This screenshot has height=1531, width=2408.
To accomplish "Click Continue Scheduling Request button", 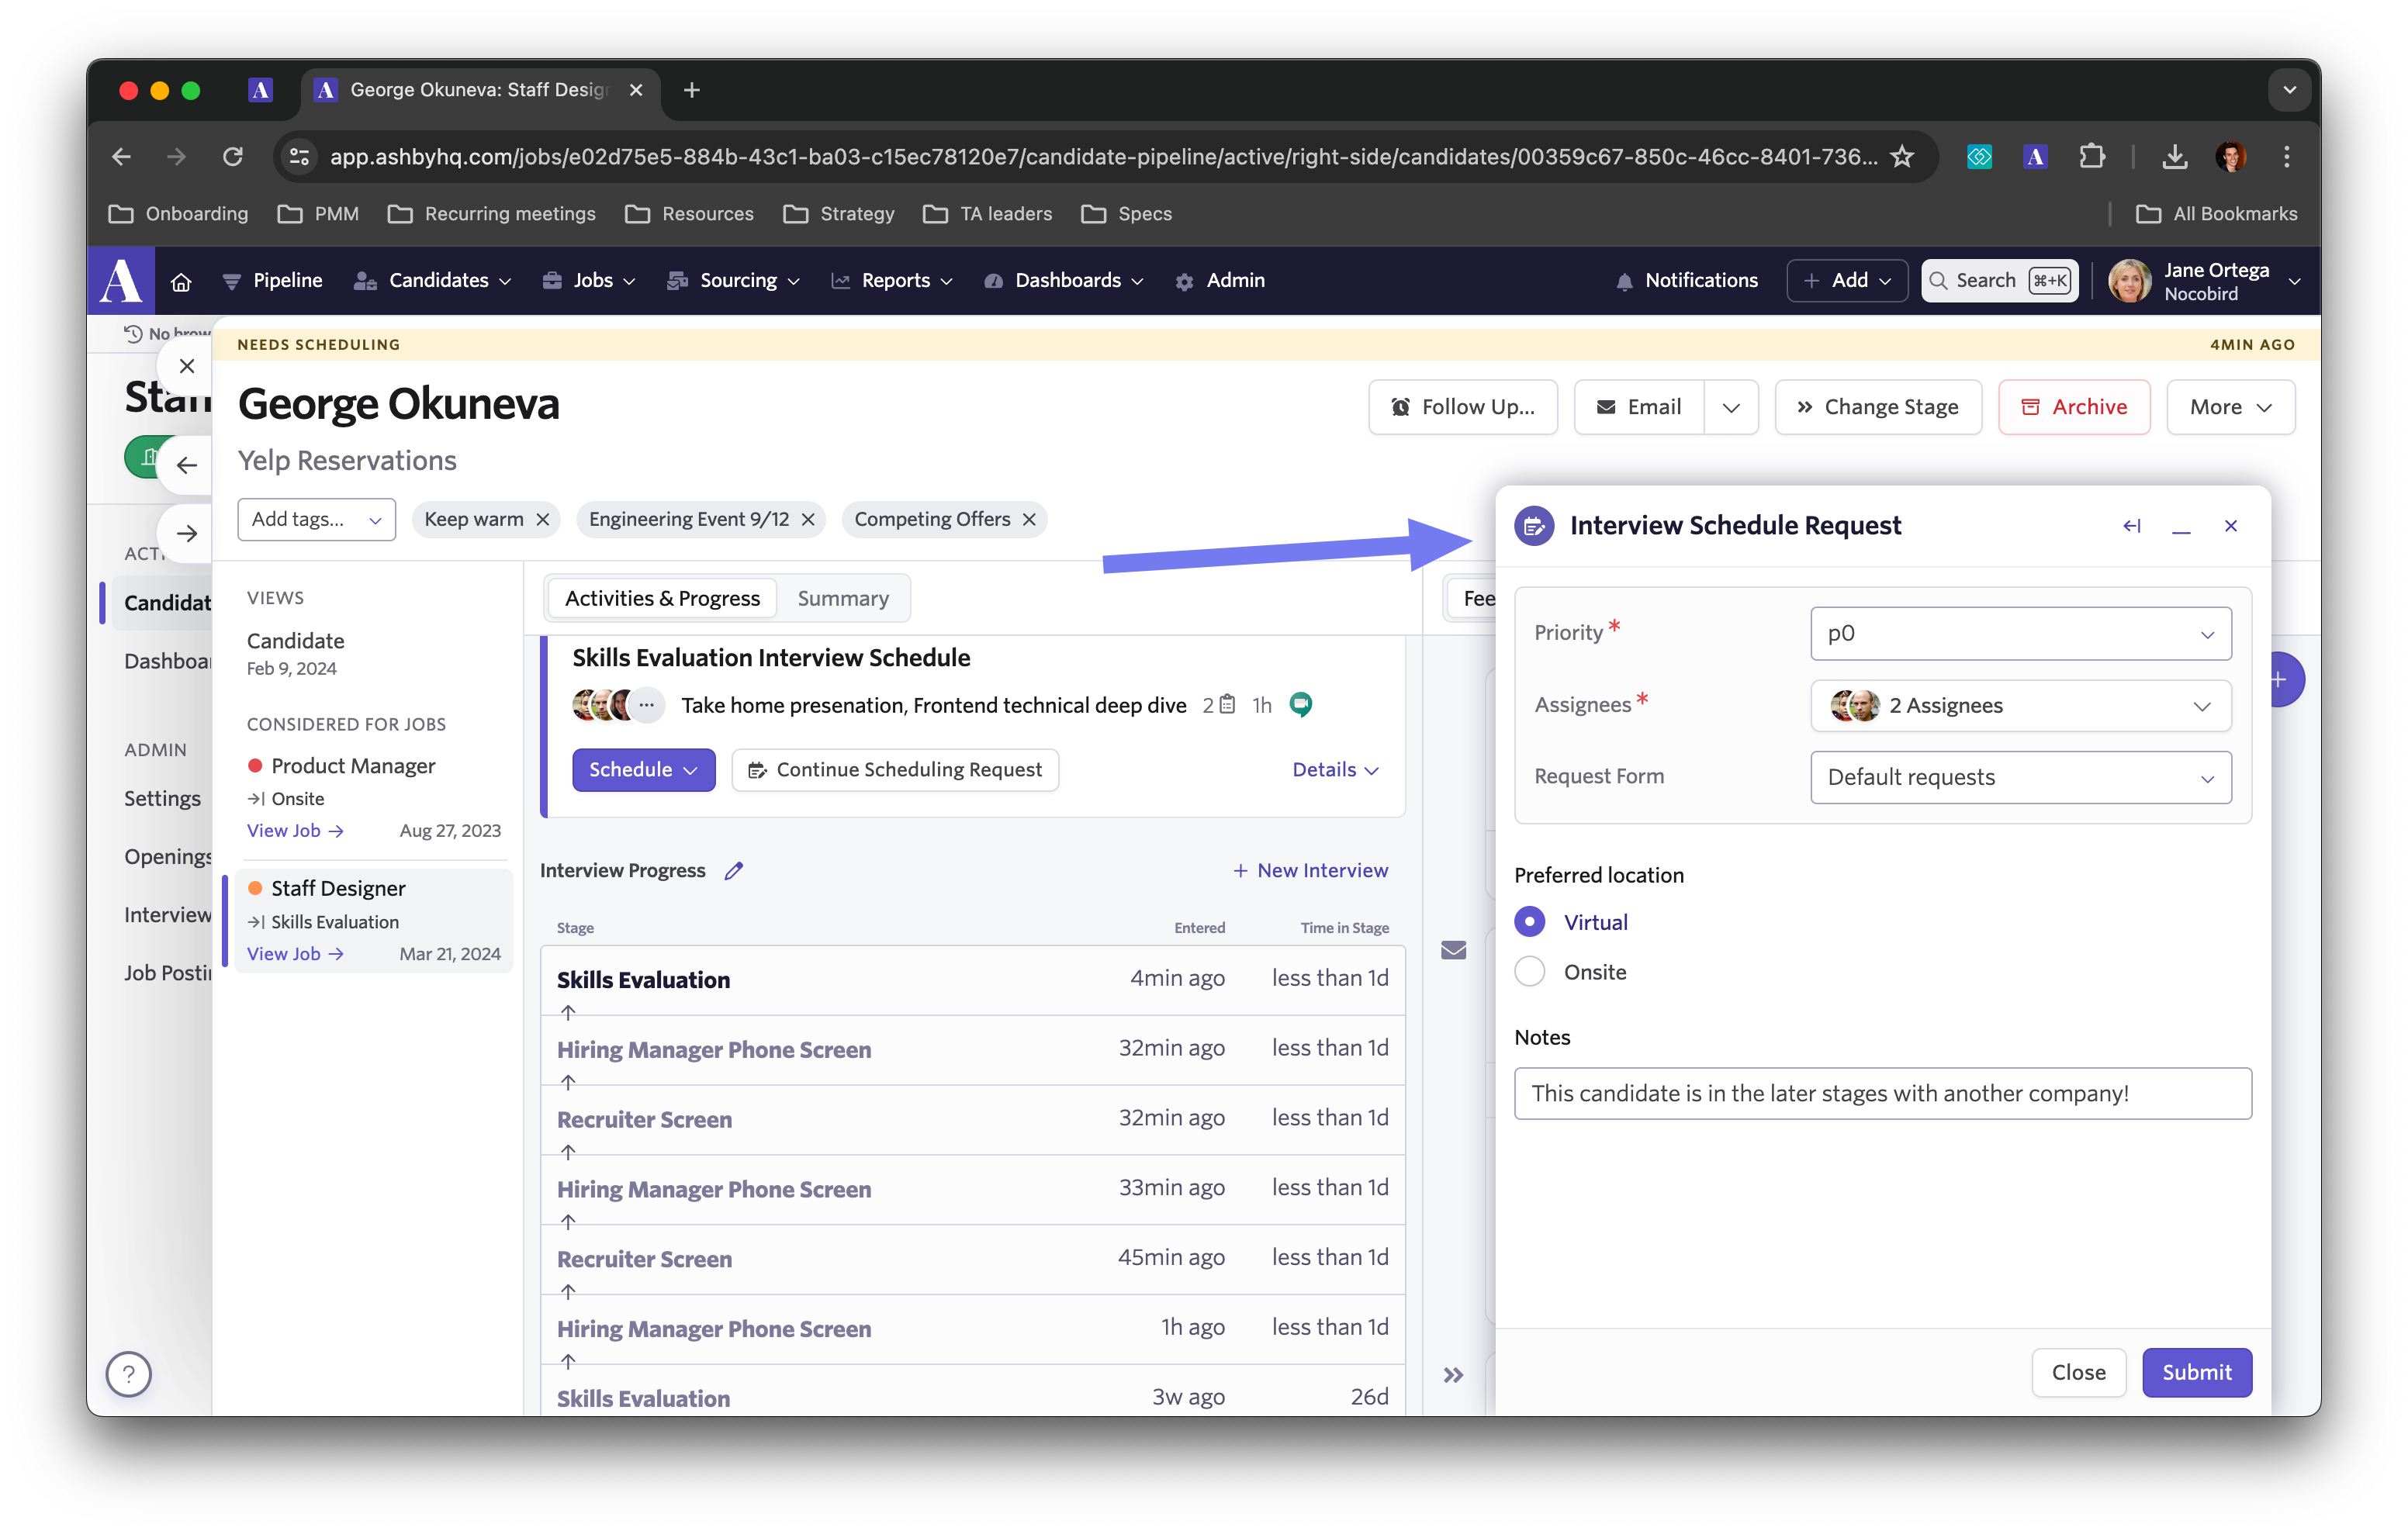I will coord(894,768).
